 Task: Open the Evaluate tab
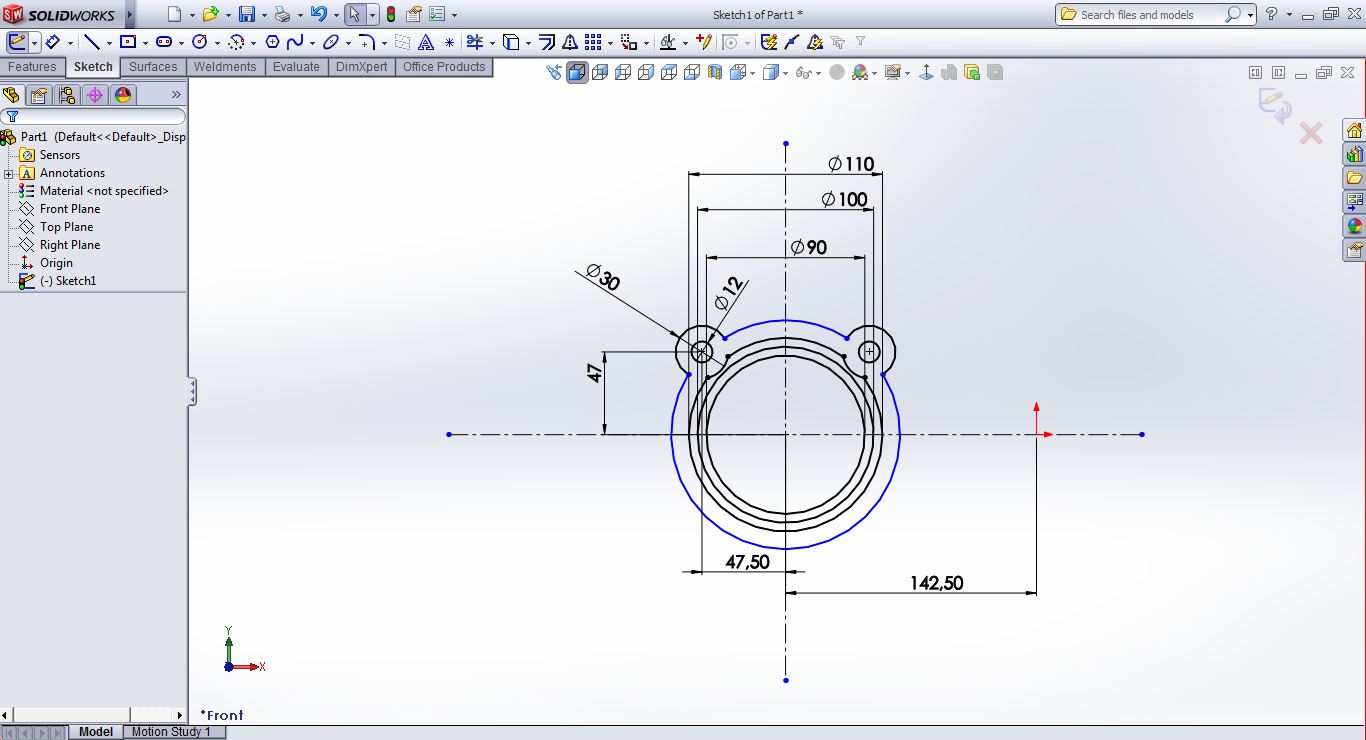tap(296, 67)
